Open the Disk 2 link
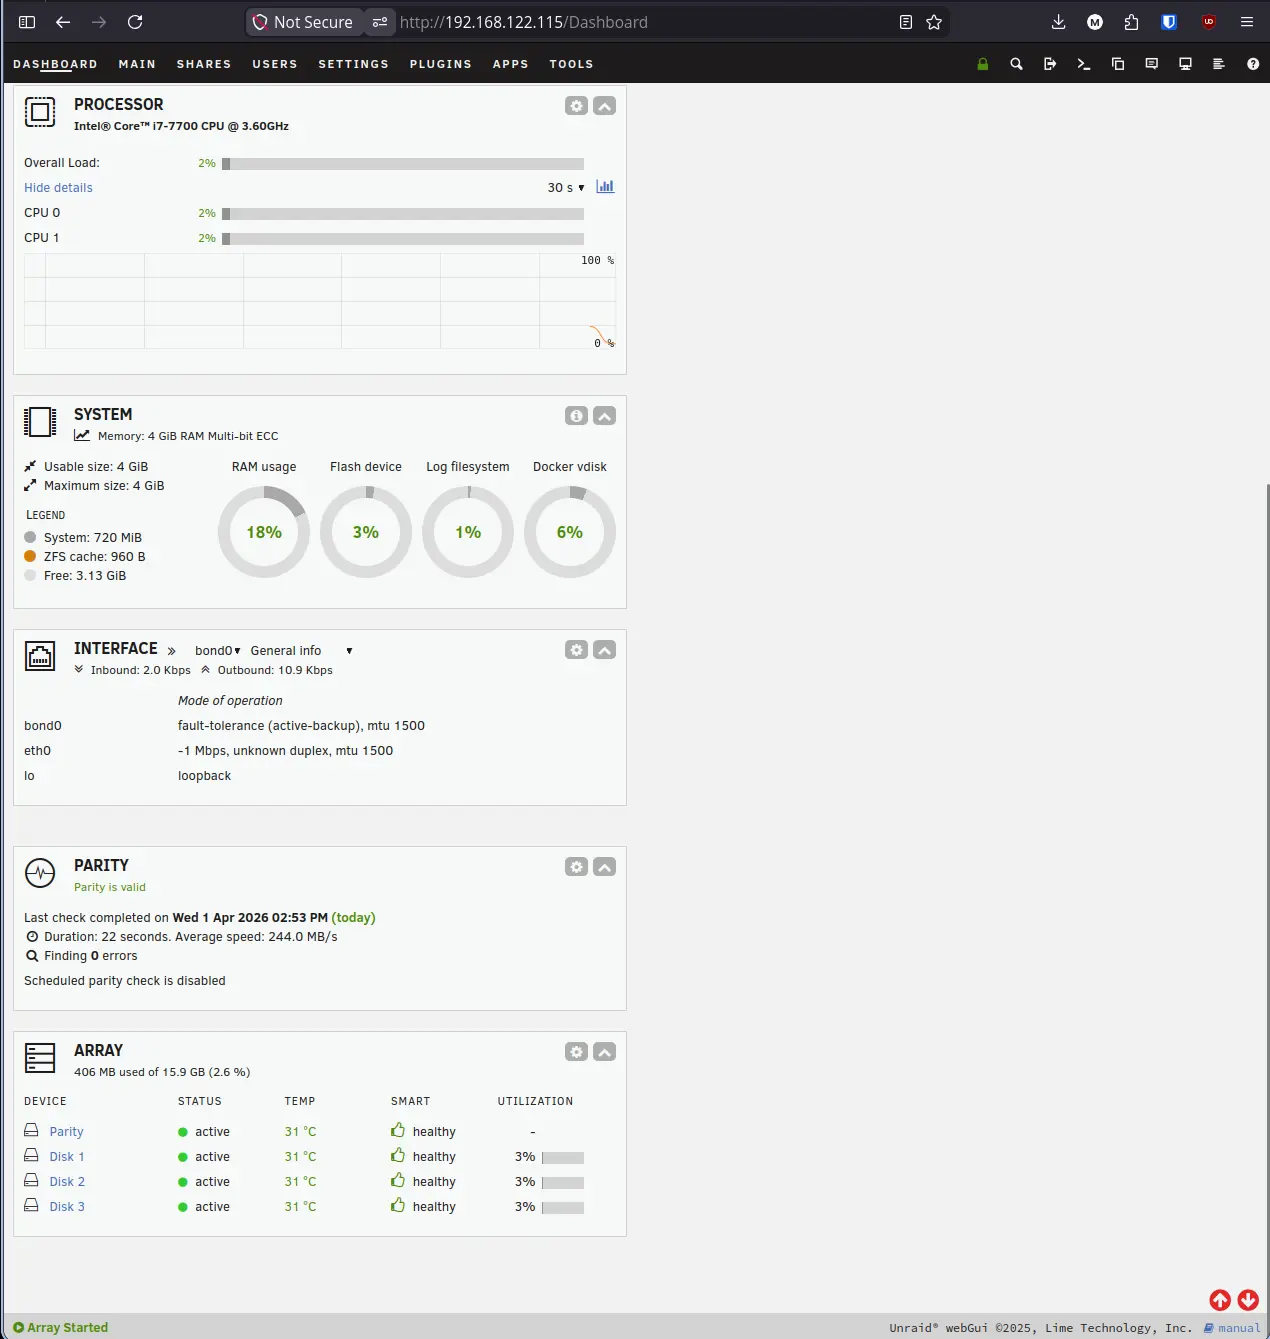 [67, 1182]
